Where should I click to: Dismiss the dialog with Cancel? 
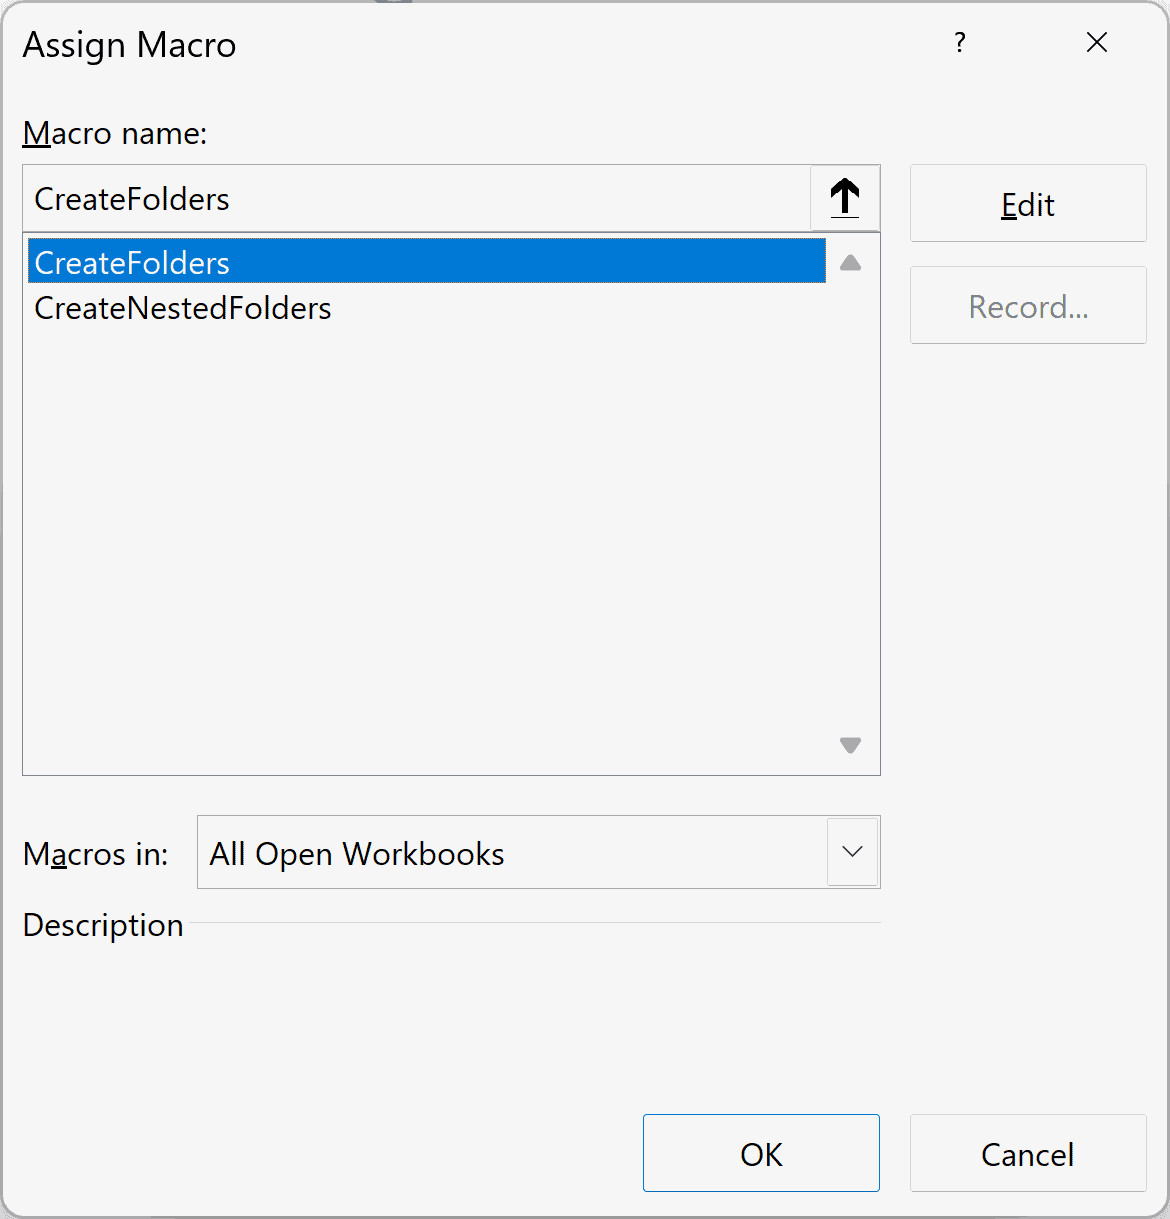(1027, 1153)
